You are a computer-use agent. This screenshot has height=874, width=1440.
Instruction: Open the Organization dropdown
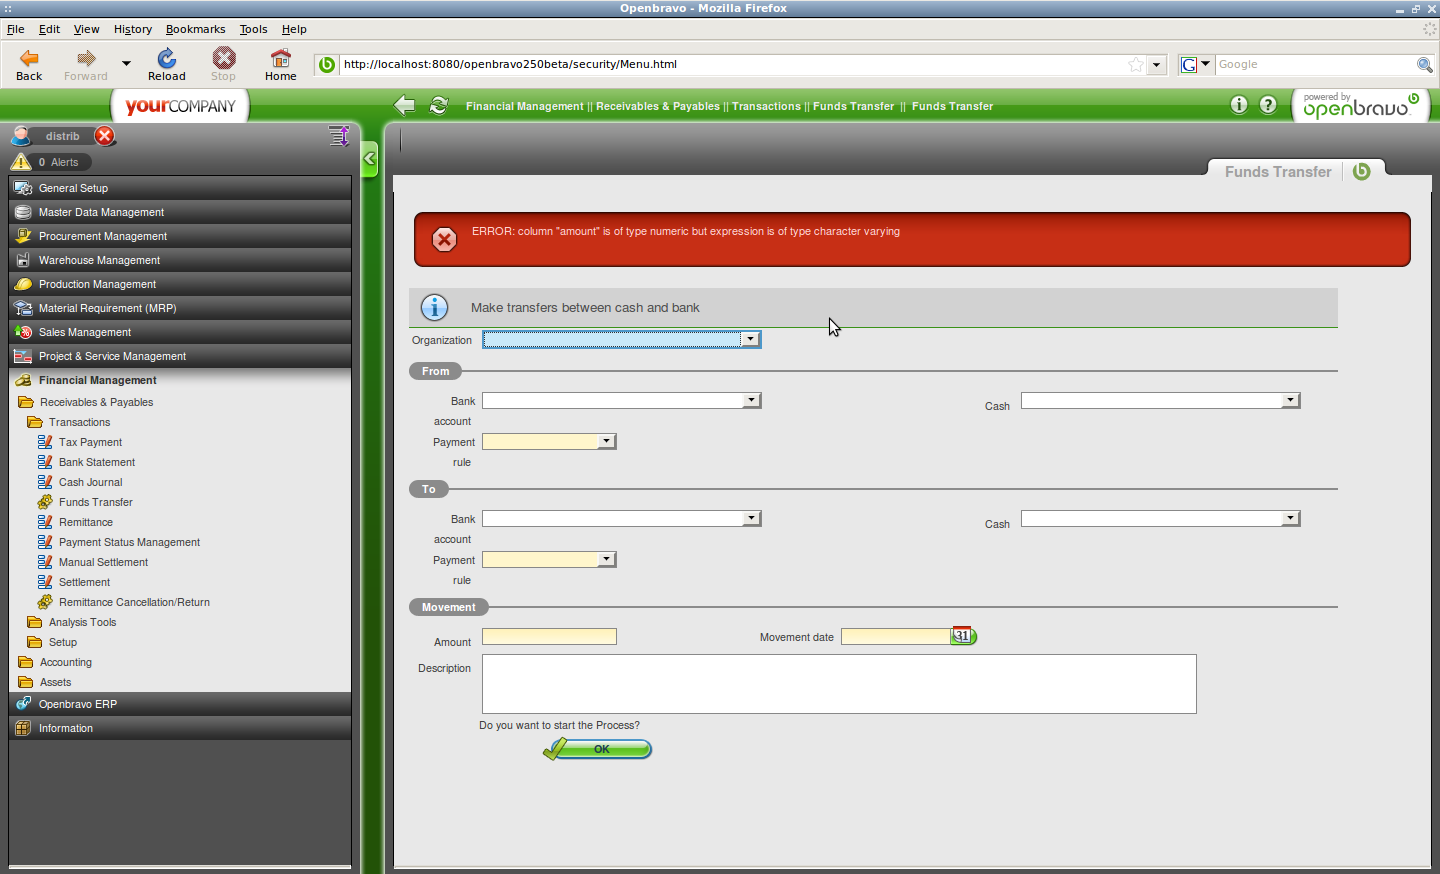(x=750, y=340)
